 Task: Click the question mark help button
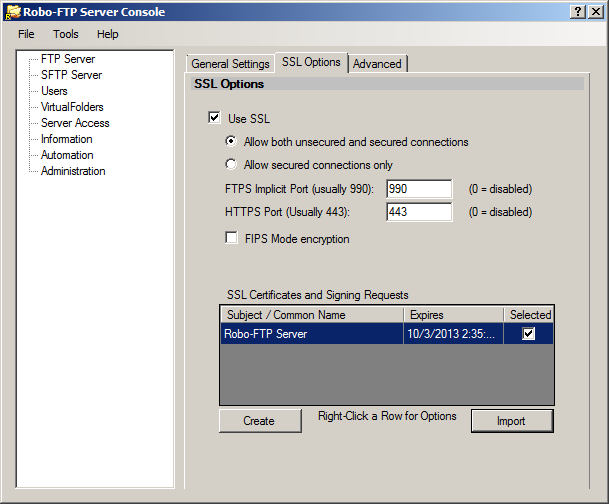(x=578, y=12)
